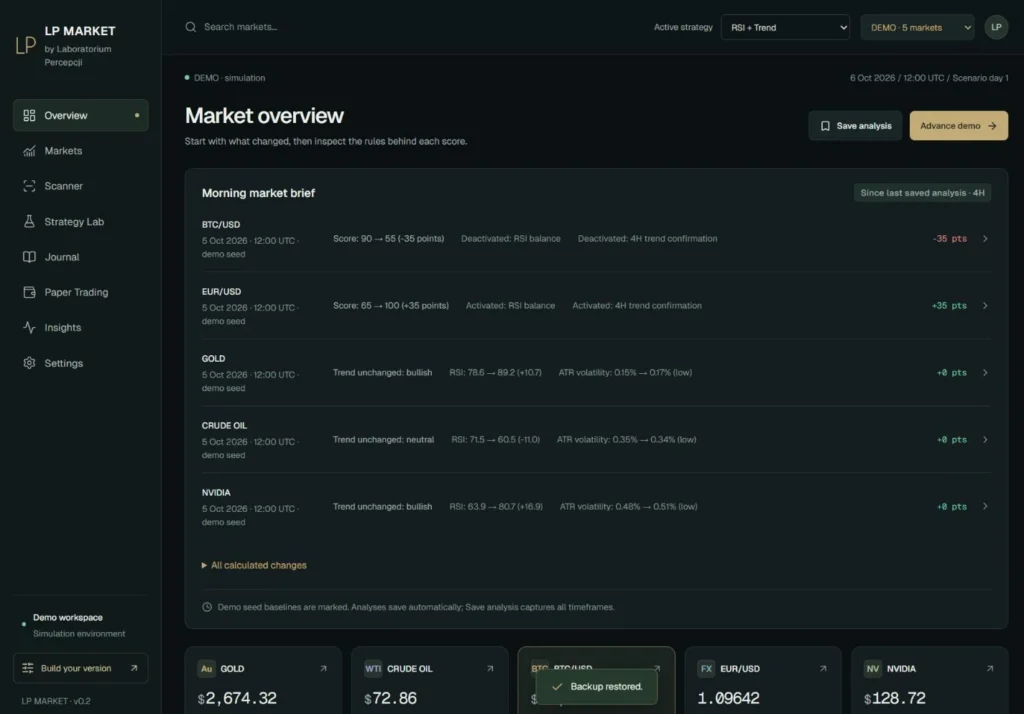
Task: Click the sliders icon on Build your version
Action: tap(27, 668)
